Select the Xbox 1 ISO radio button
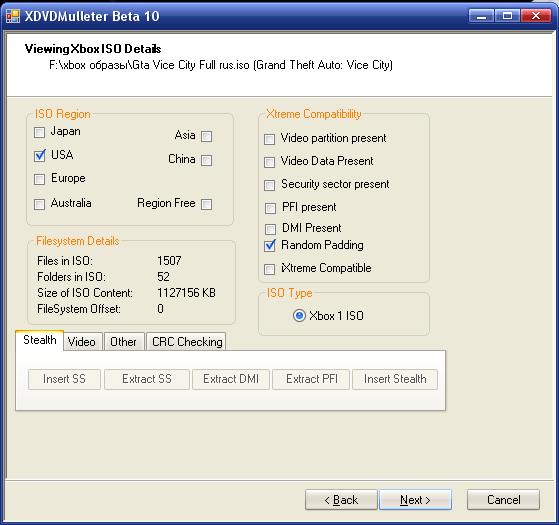This screenshot has height=525, width=559. point(299,316)
